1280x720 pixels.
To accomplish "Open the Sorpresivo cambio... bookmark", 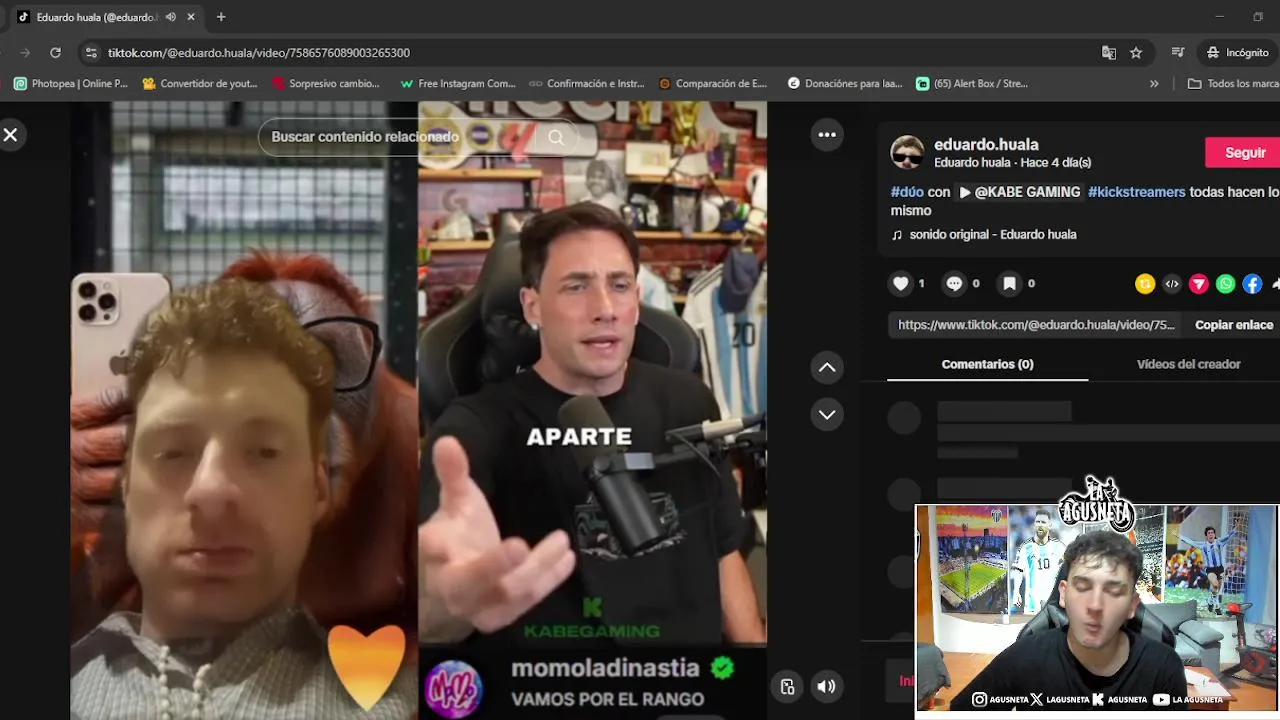I will (x=326, y=84).
